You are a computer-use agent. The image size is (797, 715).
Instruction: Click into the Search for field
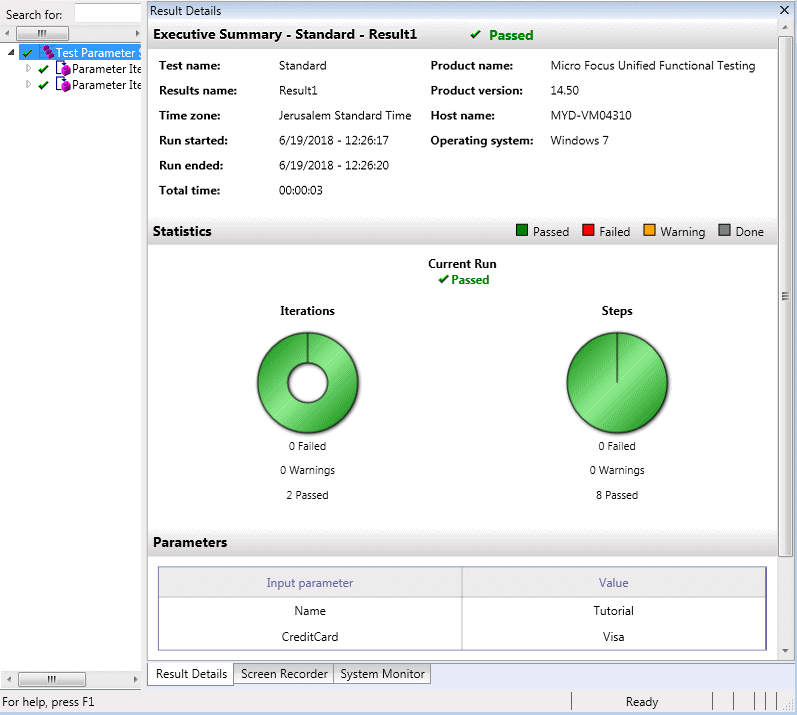(107, 14)
